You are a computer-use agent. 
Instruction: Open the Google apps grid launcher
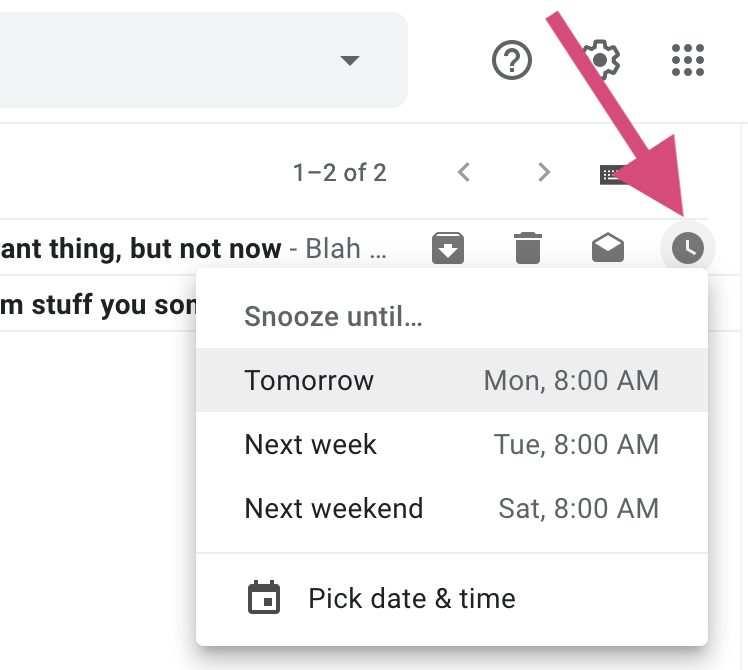[x=688, y=60]
